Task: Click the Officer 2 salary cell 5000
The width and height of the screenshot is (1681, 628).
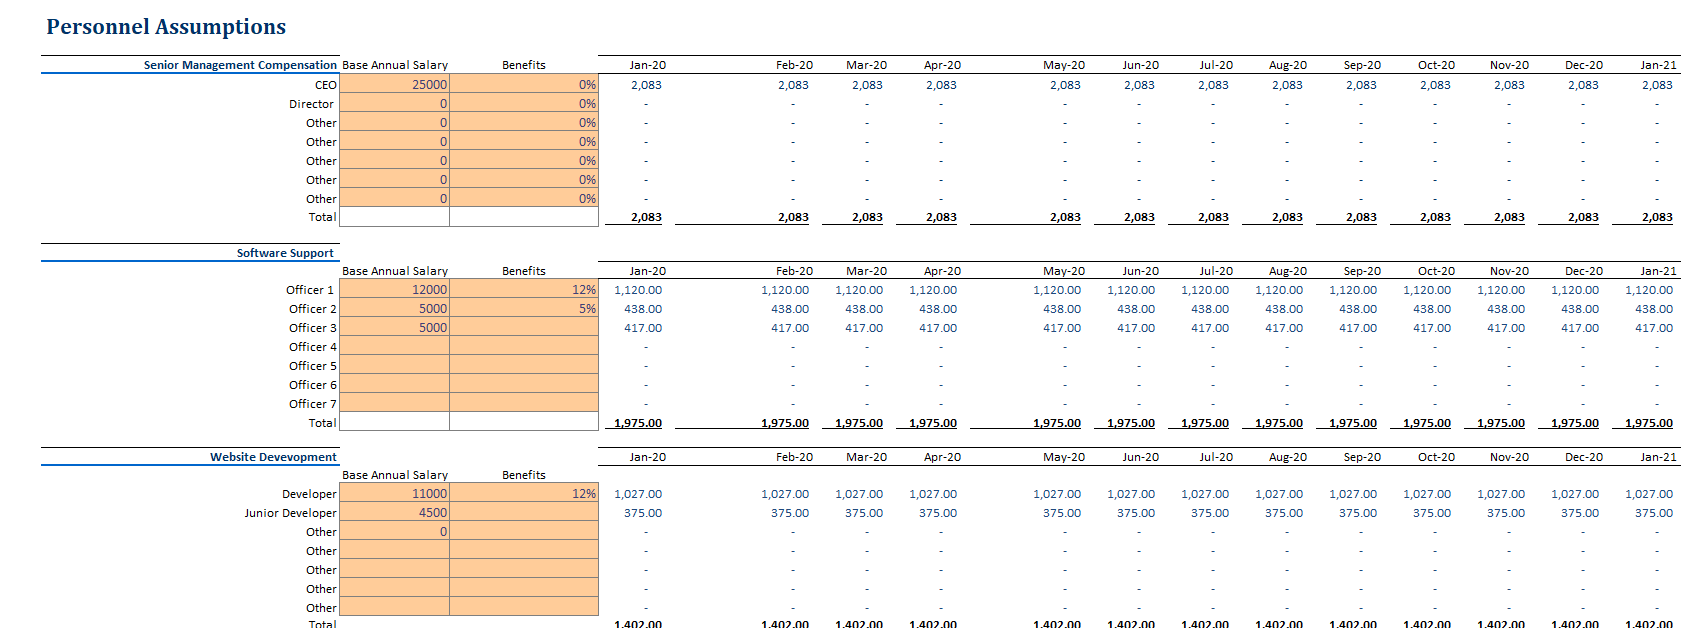Action: [x=394, y=309]
